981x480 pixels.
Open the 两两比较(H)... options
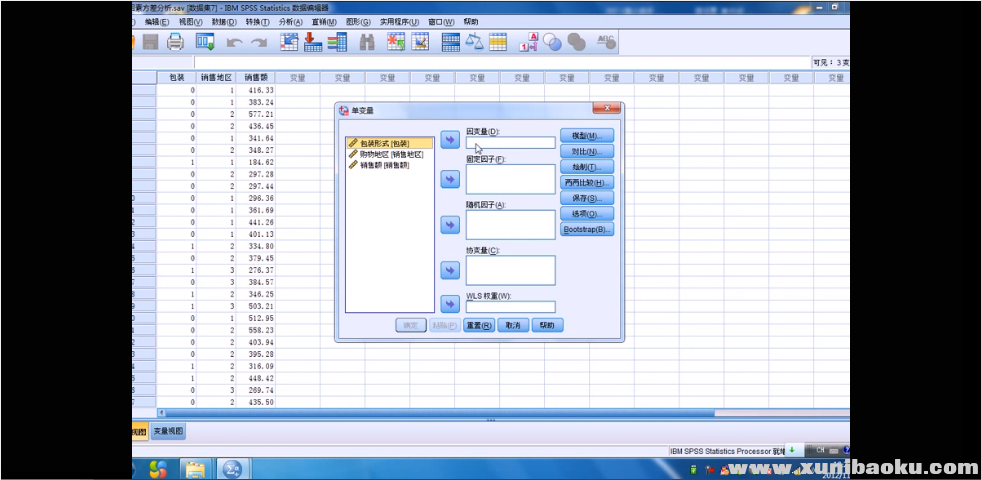[586, 183]
